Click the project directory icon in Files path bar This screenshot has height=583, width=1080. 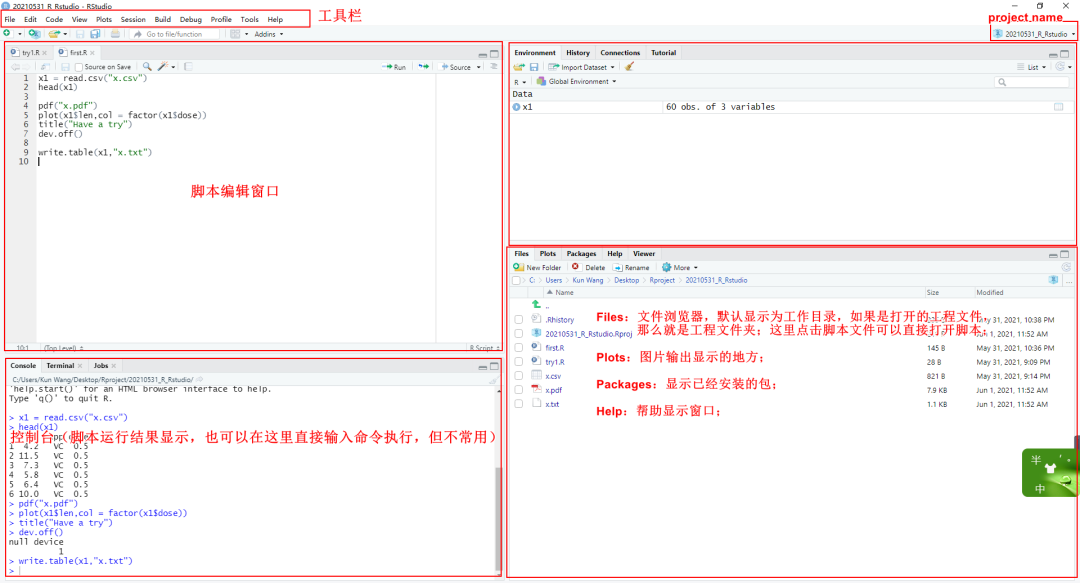click(x=1053, y=280)
